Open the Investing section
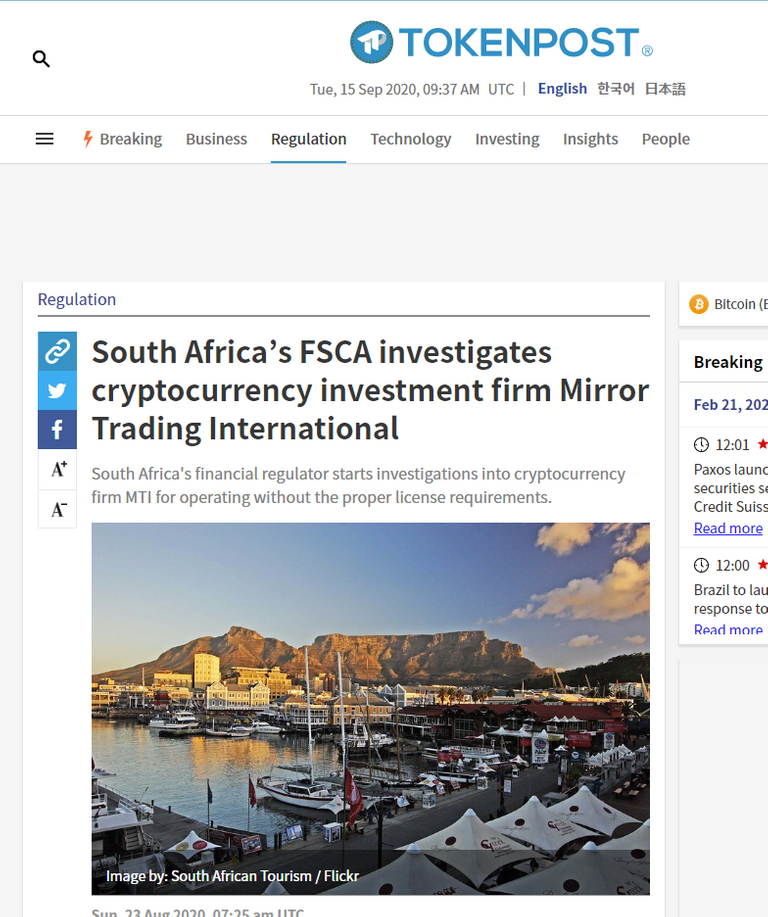The width and height of the screenshot is (768, 917). pos(507,139)
